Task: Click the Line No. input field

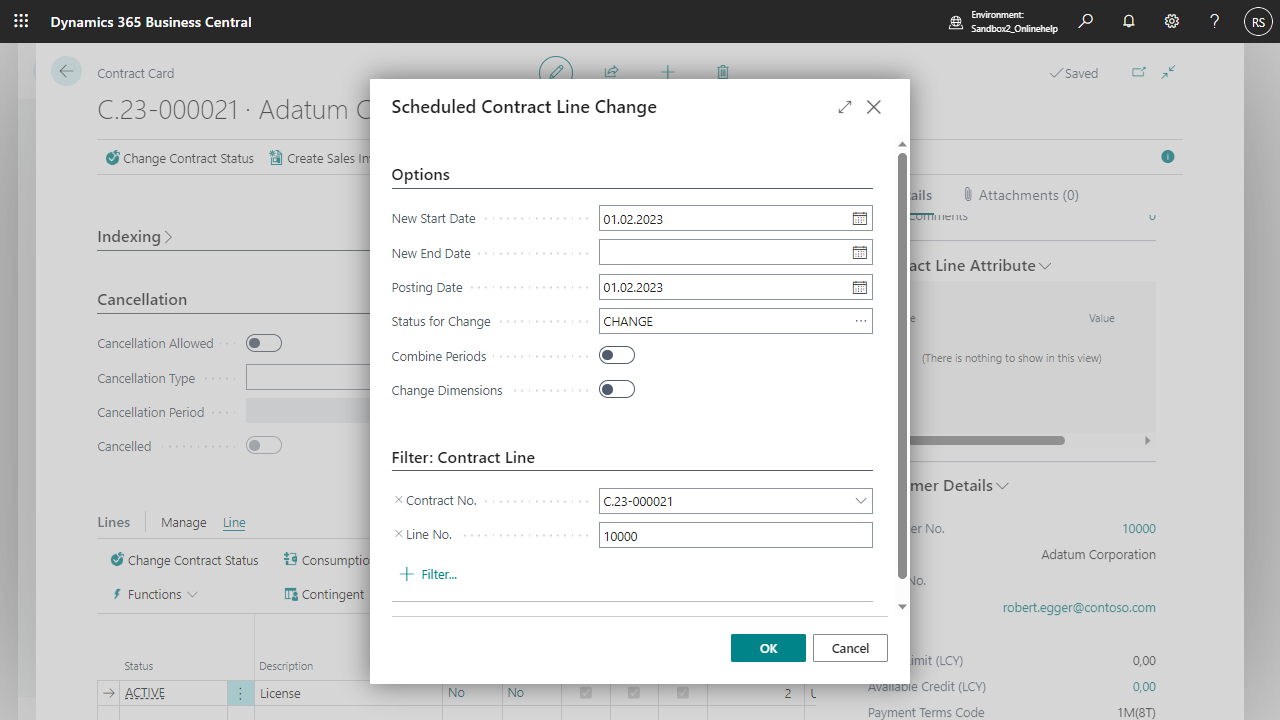Action: pyautogui.click(x=735, y=535)
